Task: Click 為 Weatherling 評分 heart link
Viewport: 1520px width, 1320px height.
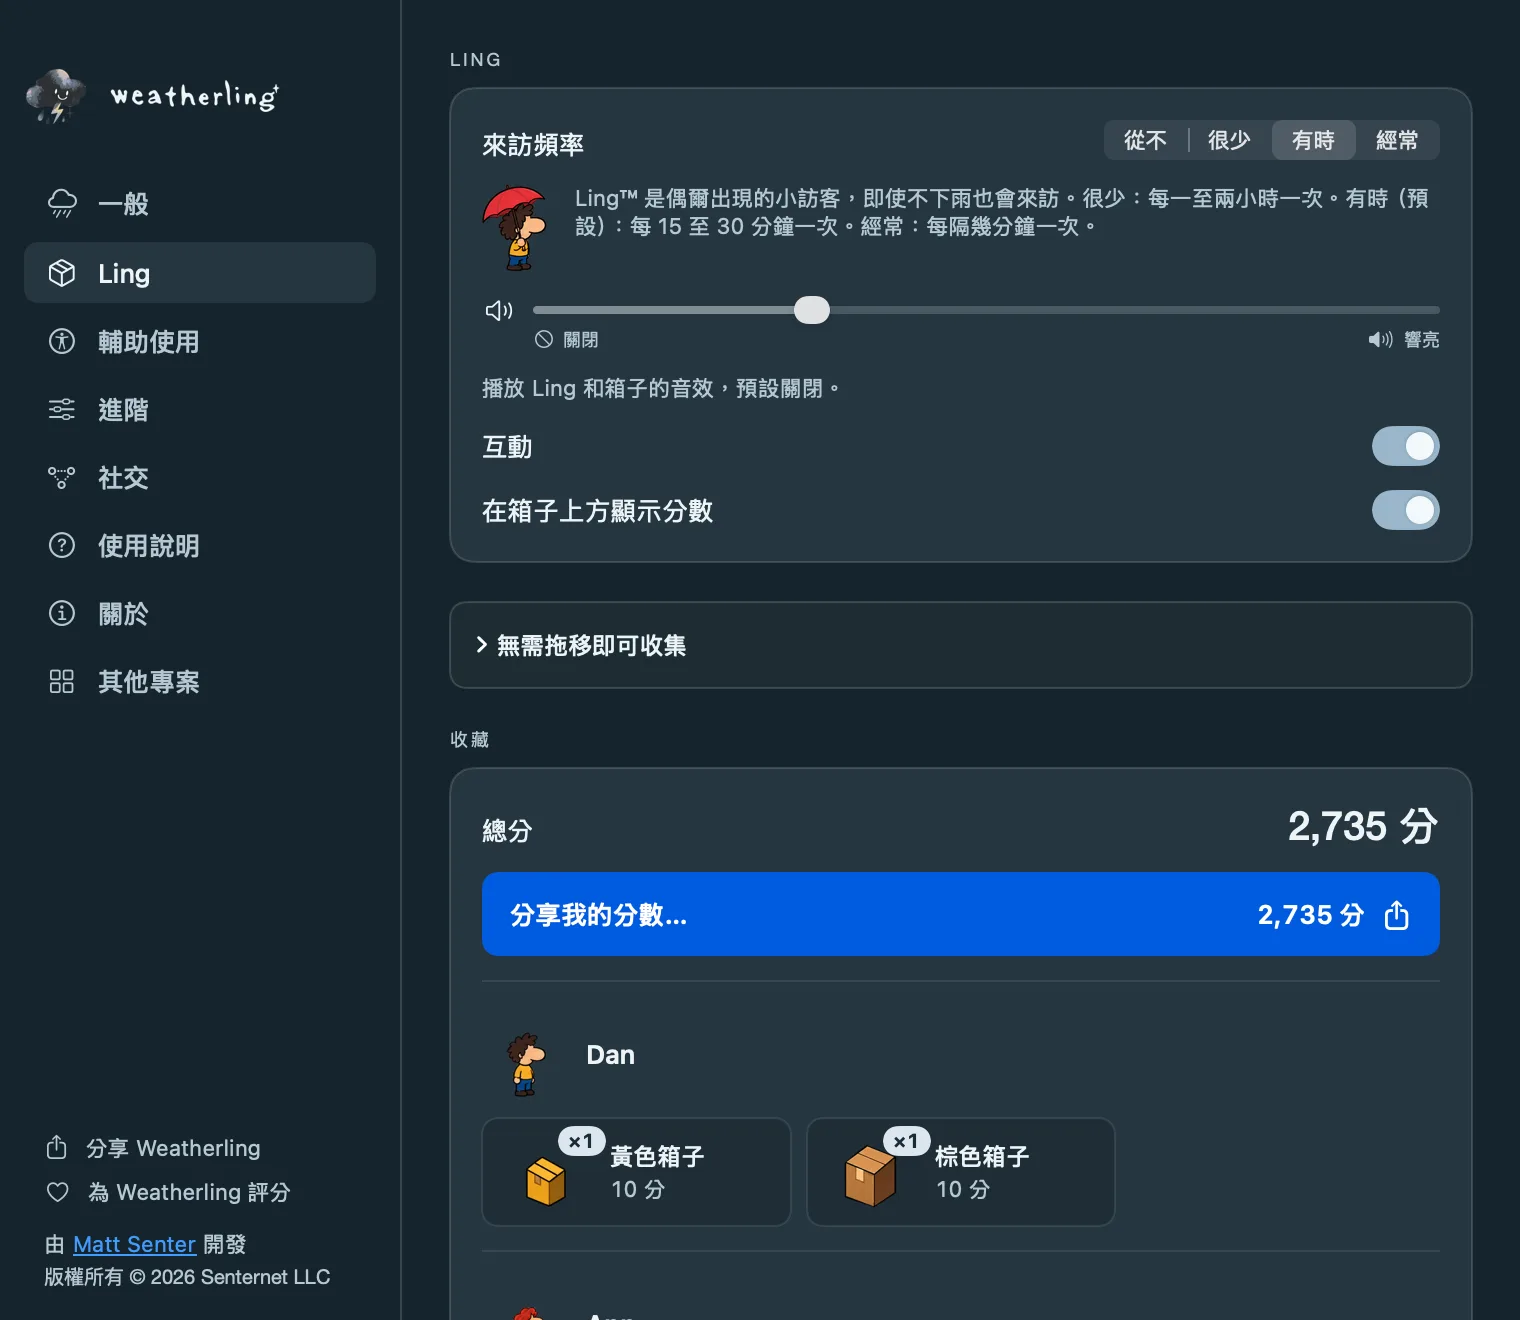Action: click(x=168, y=1192)
